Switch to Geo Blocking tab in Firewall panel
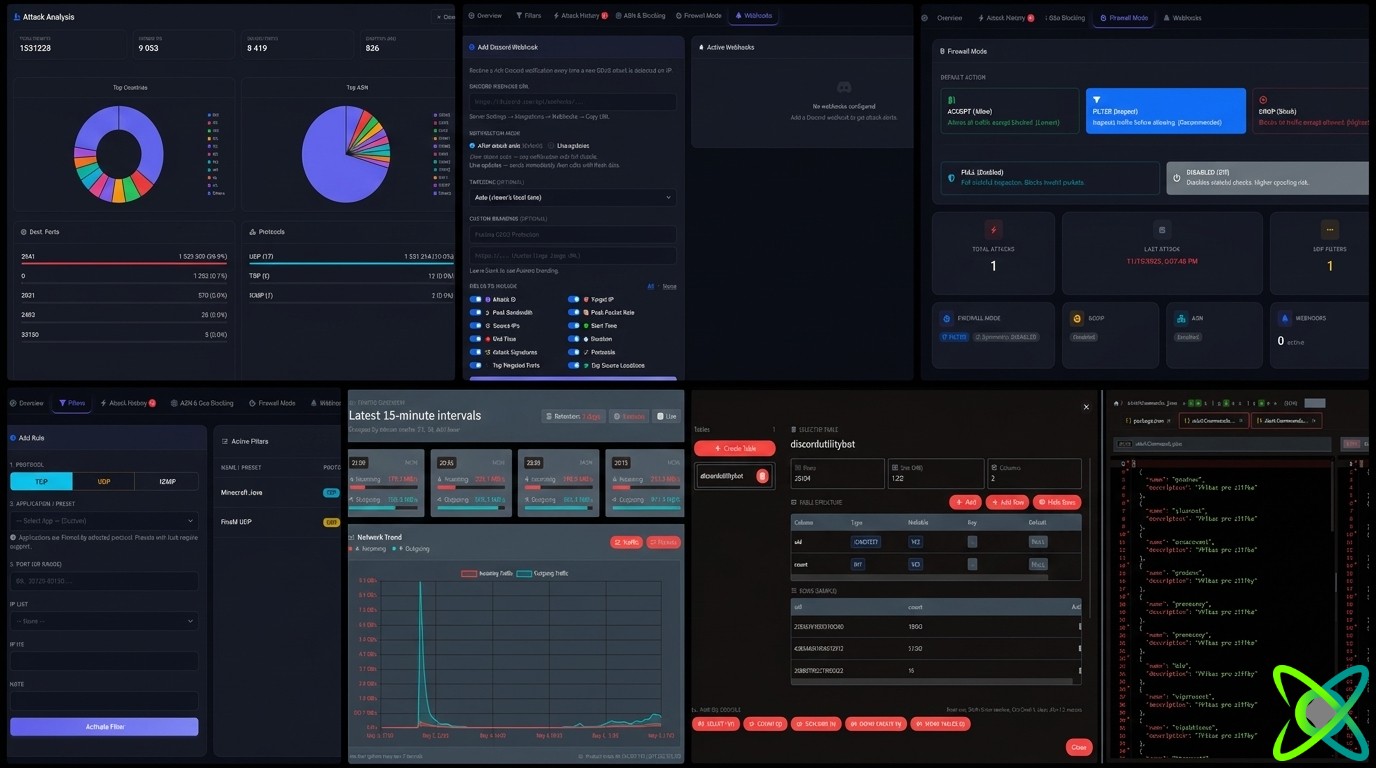This screenshot has height=768, width=1376. [x=1066, y=18]
